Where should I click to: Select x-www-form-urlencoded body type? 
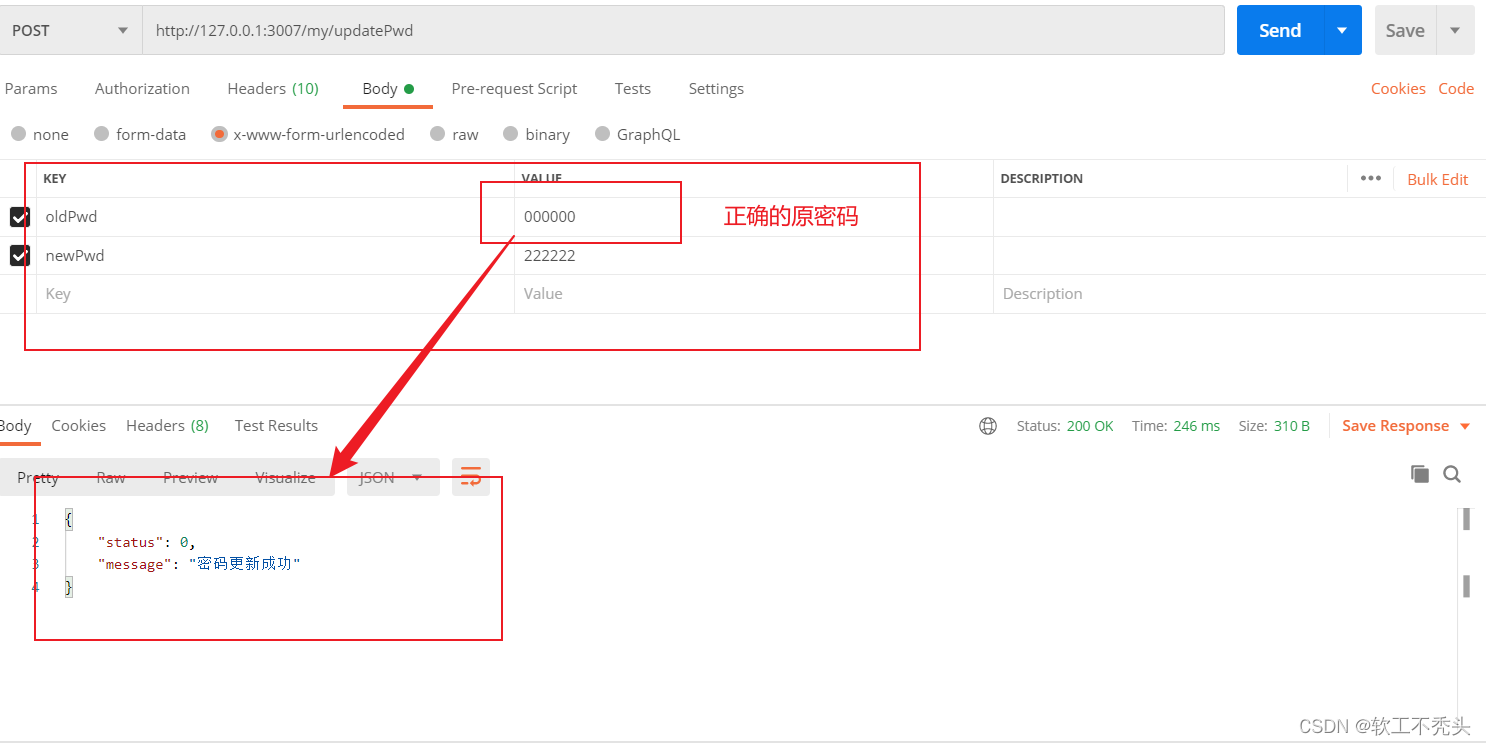[308, 134]
